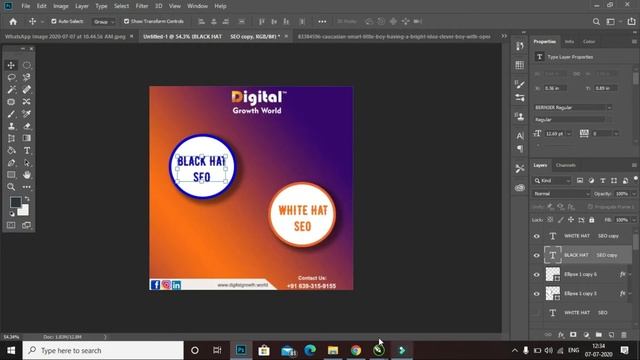The height and width of the screenshot is (360, 640).
Task: Open the Group auto-select dropdown
Action: click(x=104, y=22)
